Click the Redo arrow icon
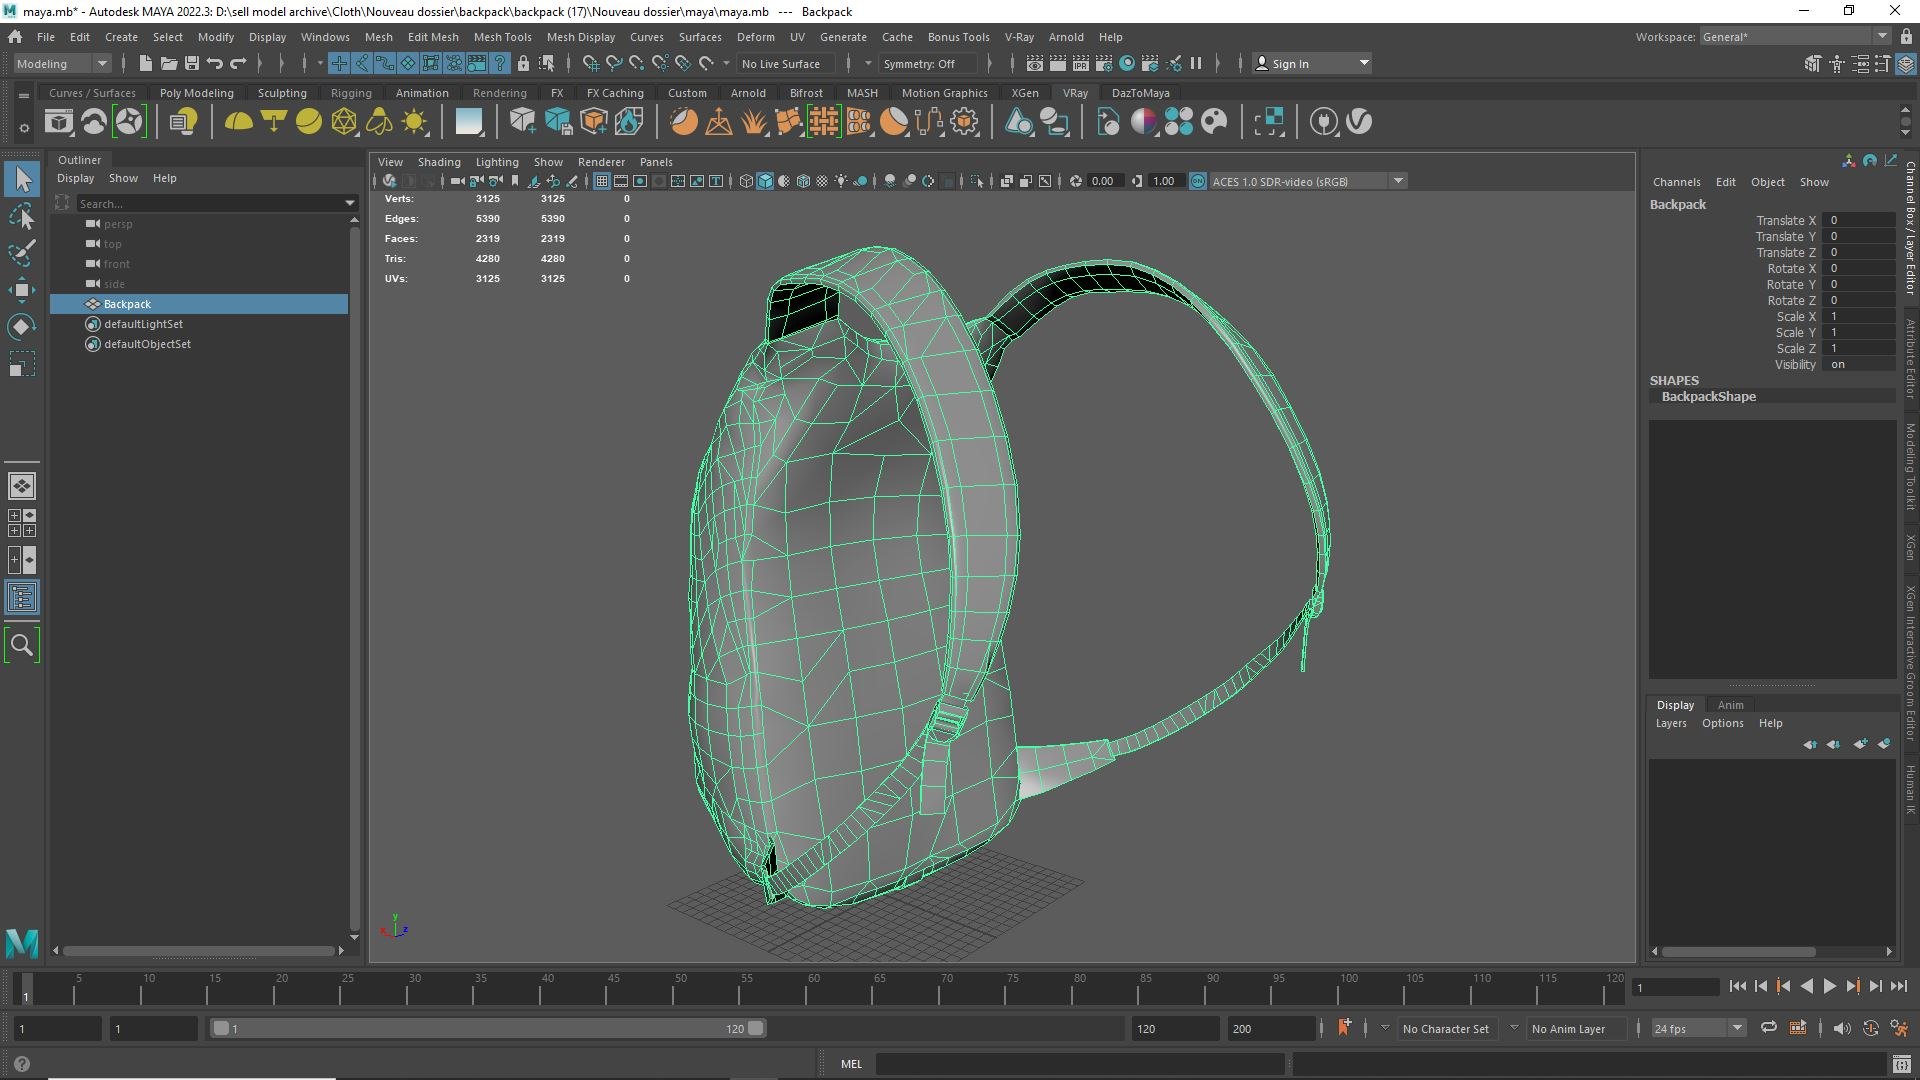Viewport: 1920px width, 1080px height. pyautogui.click(x=238, y=63)
